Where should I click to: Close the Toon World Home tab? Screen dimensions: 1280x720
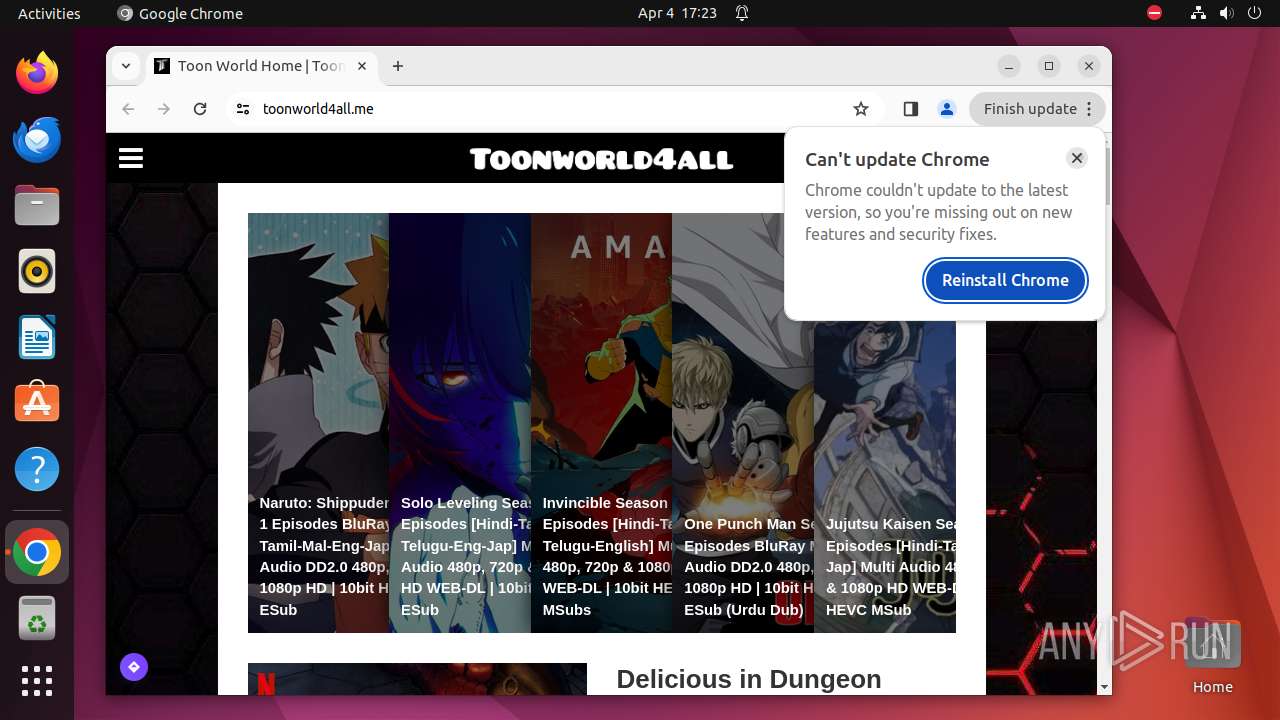pos(362,66)
